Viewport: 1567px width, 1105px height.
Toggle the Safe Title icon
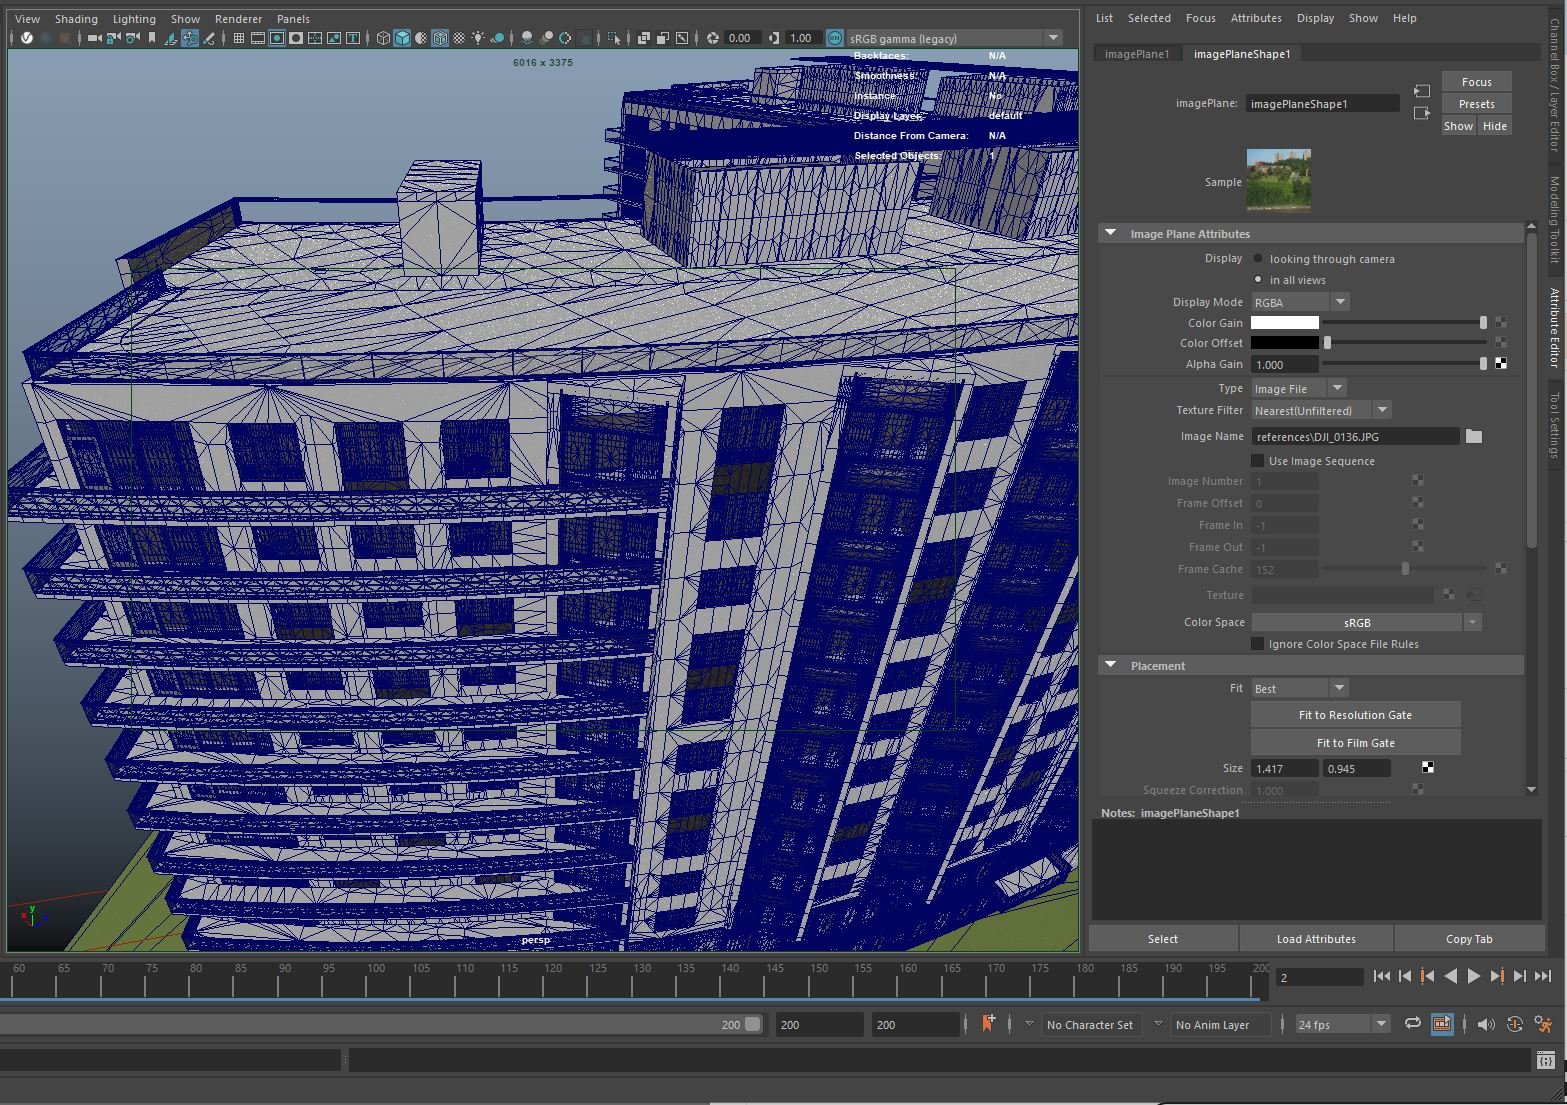[x=353, y=38]
